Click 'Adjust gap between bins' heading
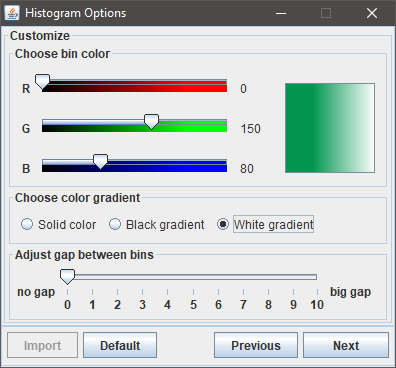Image resolution: width=396 pixels, height=368 pixels. 84,255
